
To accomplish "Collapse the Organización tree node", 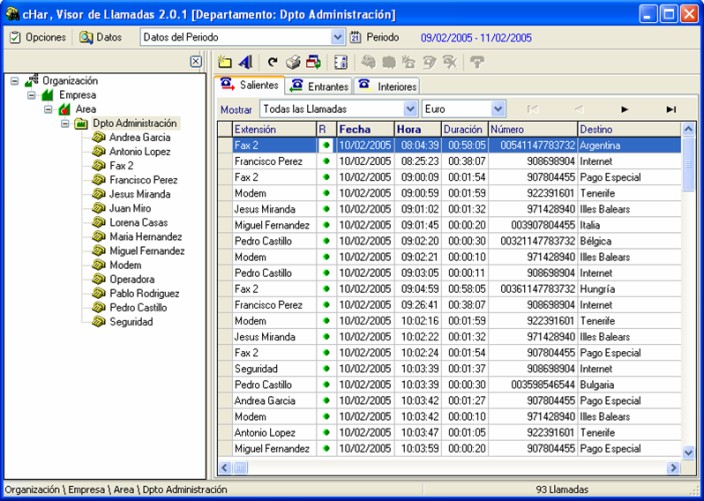I will (x=15, y=81).
